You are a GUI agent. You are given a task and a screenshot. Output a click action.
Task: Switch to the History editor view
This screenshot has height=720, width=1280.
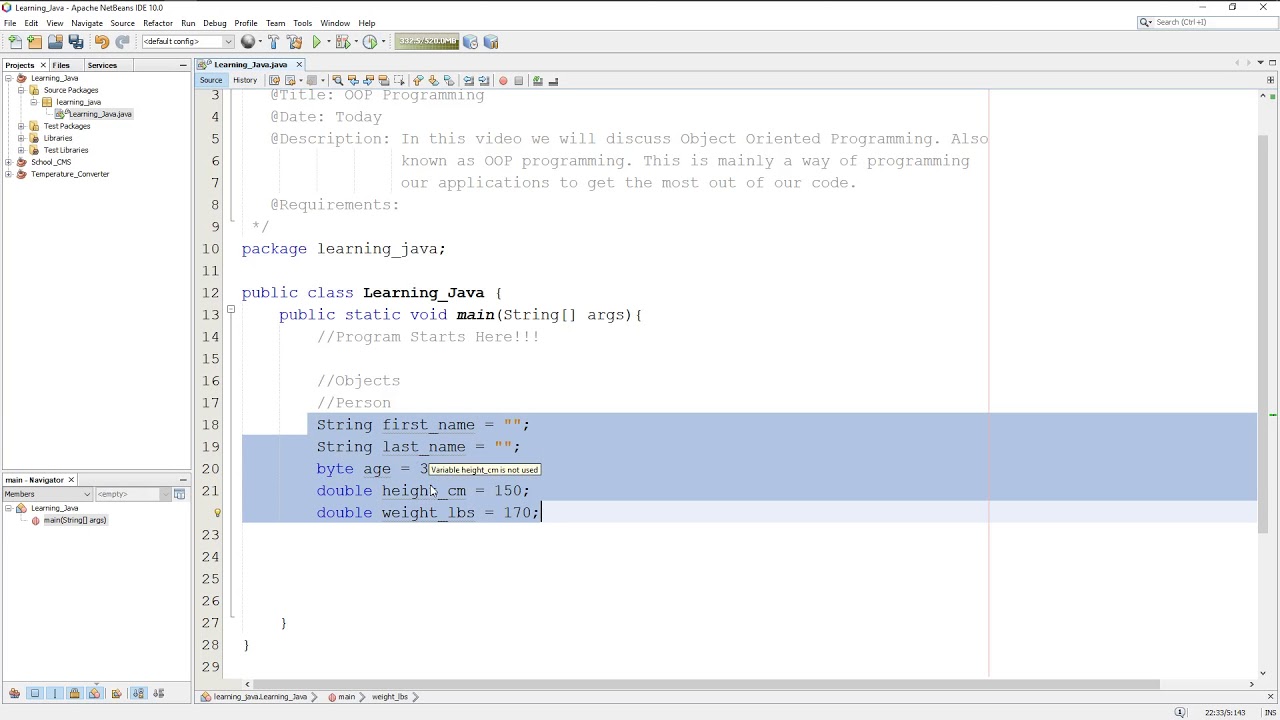click(x=245, y=80)
